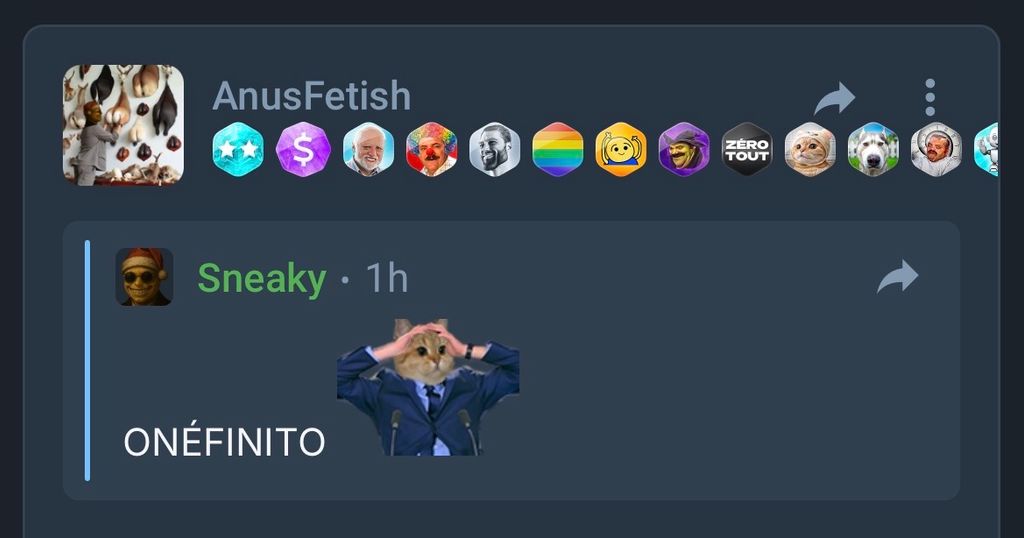This screenshot has width=1024, height=538.
Task: Open Sneaky's small avatar picture
Action: (144, 277)
